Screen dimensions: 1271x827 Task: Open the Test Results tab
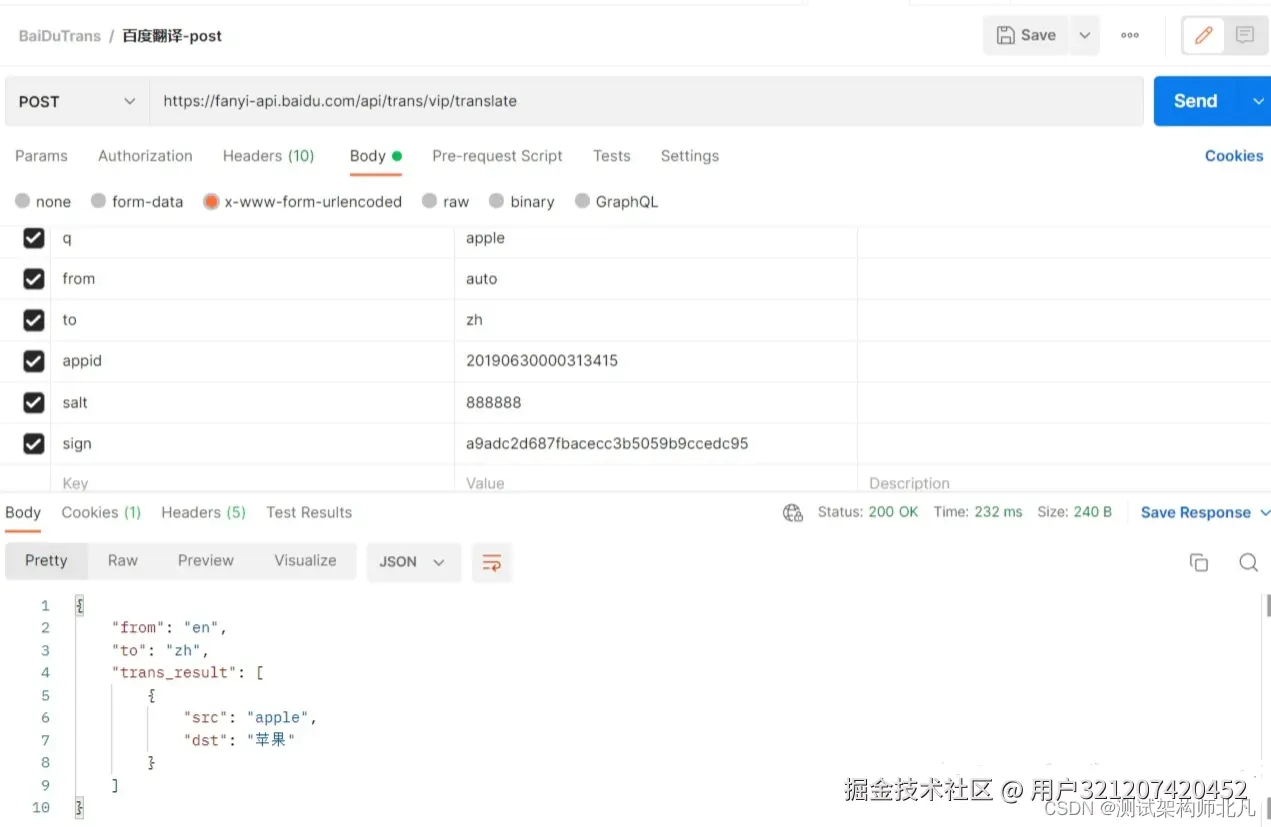point(309,513)
